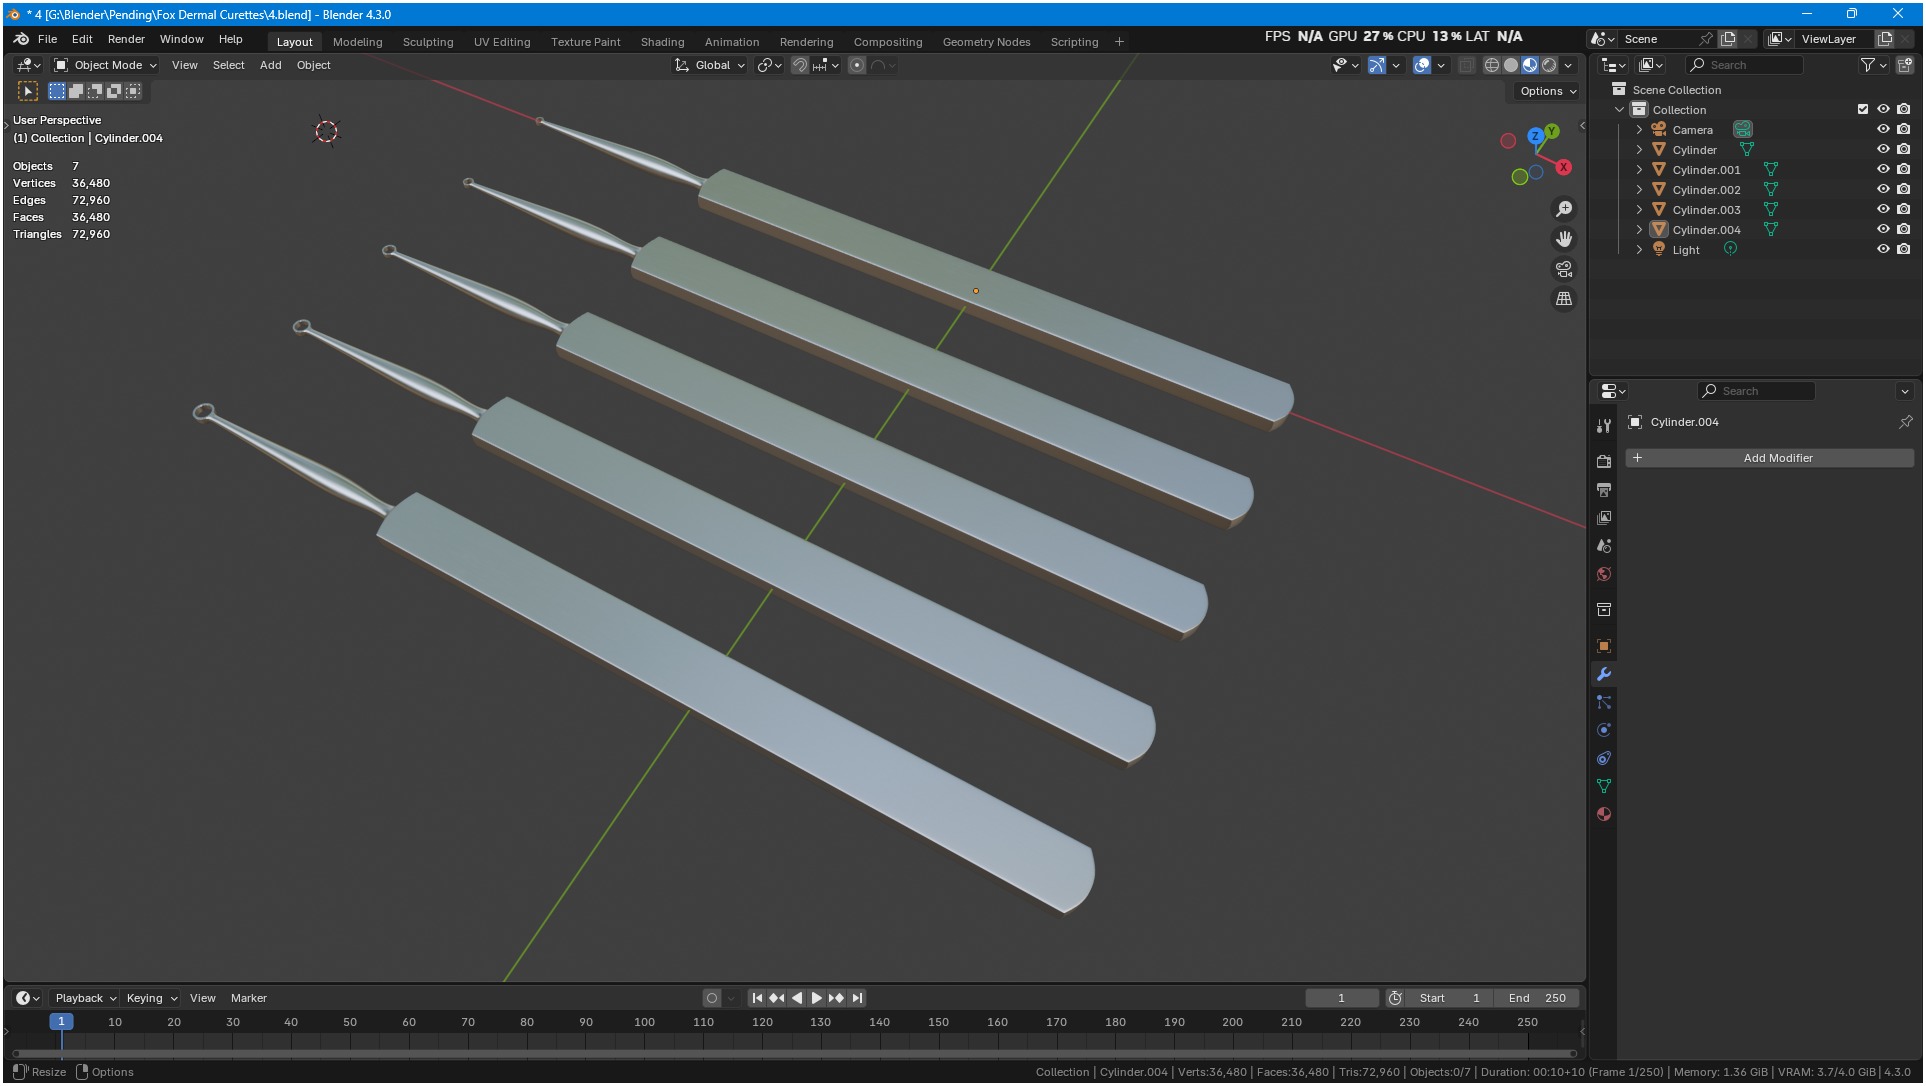
Task: Open the Object Data (mesh) properties tab
Action: [x=1604, y=786]
